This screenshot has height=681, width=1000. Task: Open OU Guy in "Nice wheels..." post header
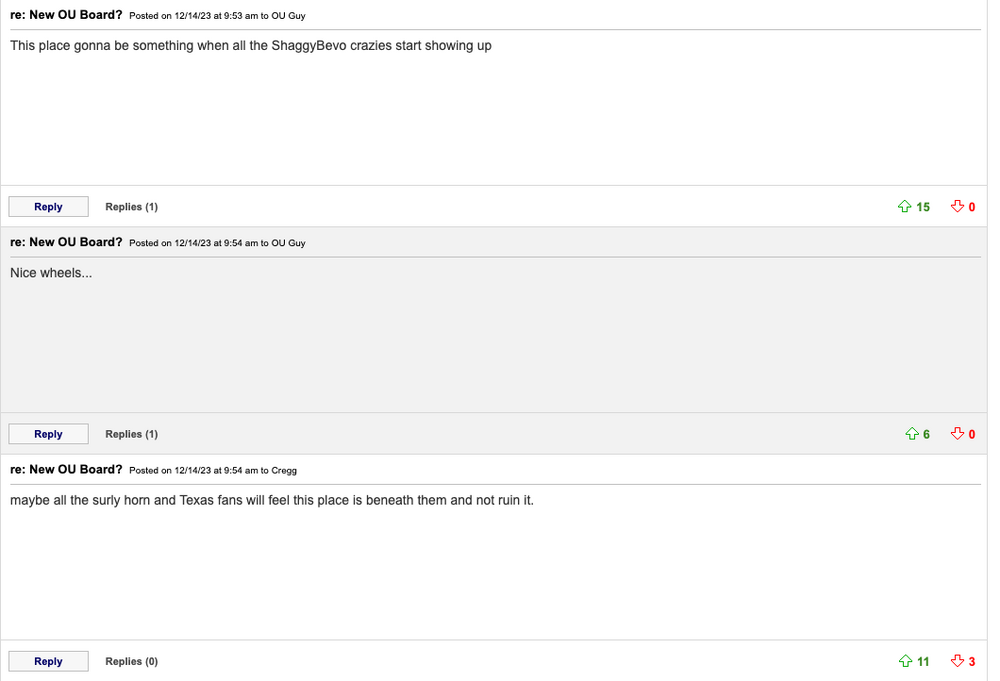tap(288, 243)
